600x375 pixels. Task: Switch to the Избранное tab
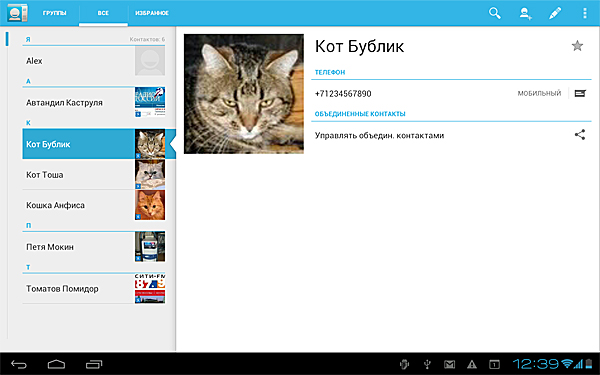152,13
